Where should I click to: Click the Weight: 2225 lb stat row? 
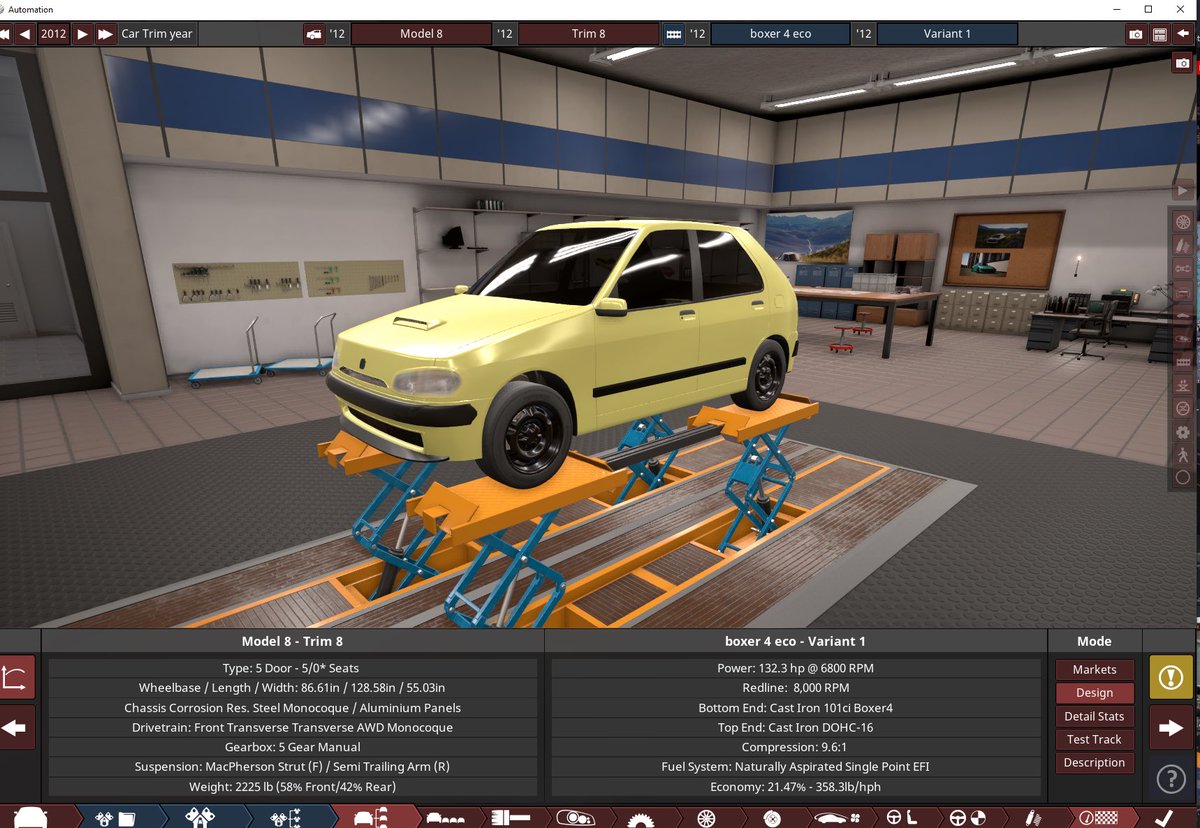(292, 787)
